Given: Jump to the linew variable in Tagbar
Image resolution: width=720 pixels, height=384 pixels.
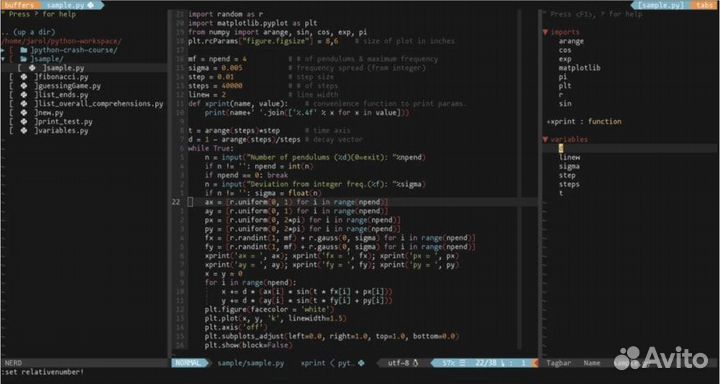Looking at the screenshot, I should click(x=569, y=158).
